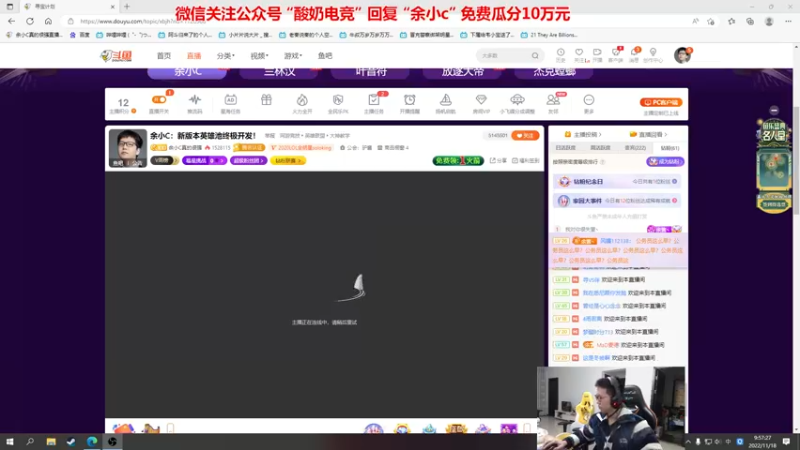Open the 鱼吧 menu item

click(325, 56)
